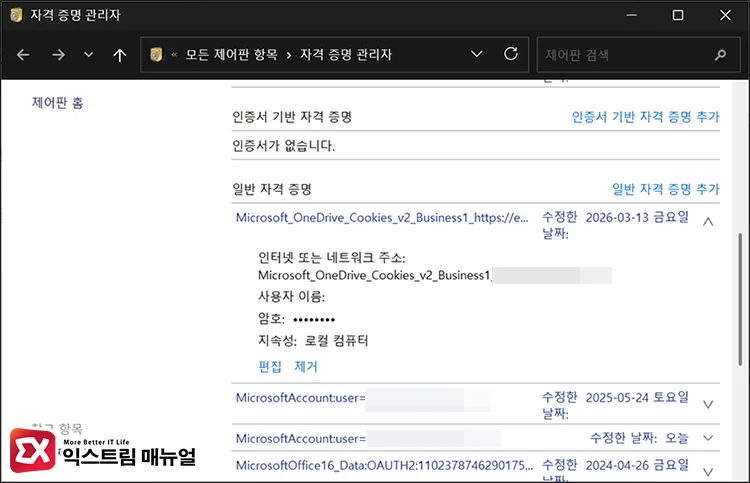Click the search magnifier icon
The image size is (750, 483).
(720, 55)
